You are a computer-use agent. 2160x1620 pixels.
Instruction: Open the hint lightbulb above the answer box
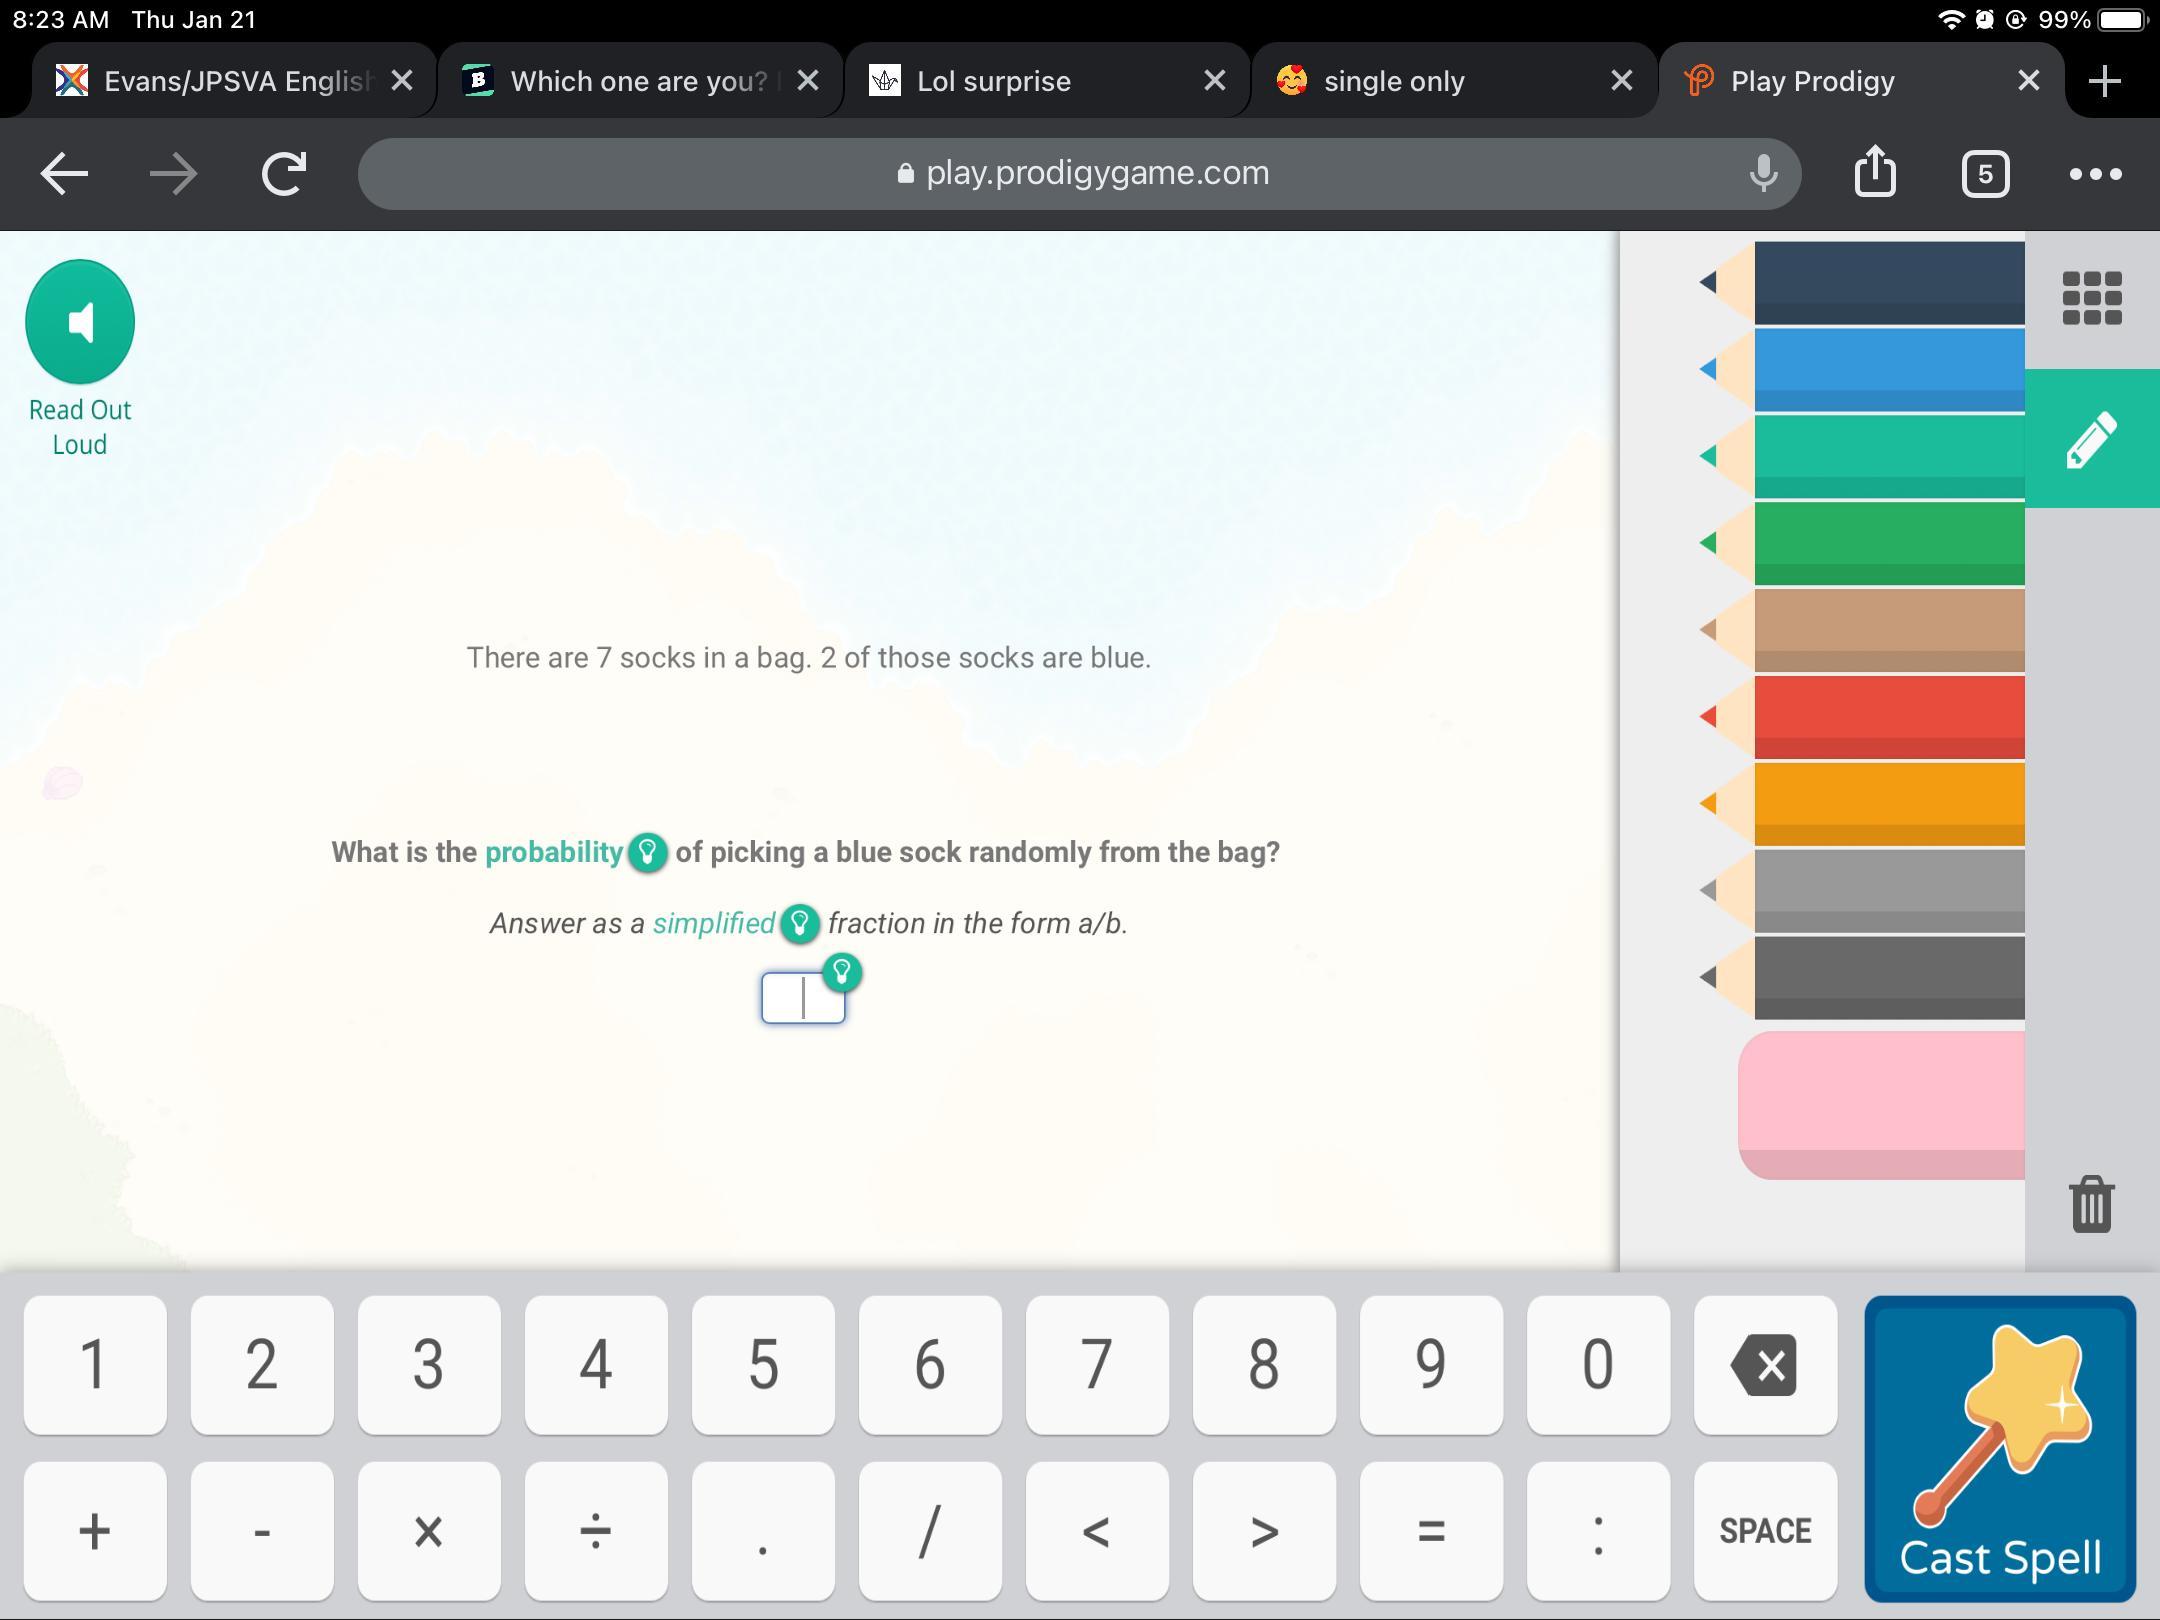coord(842,972)
